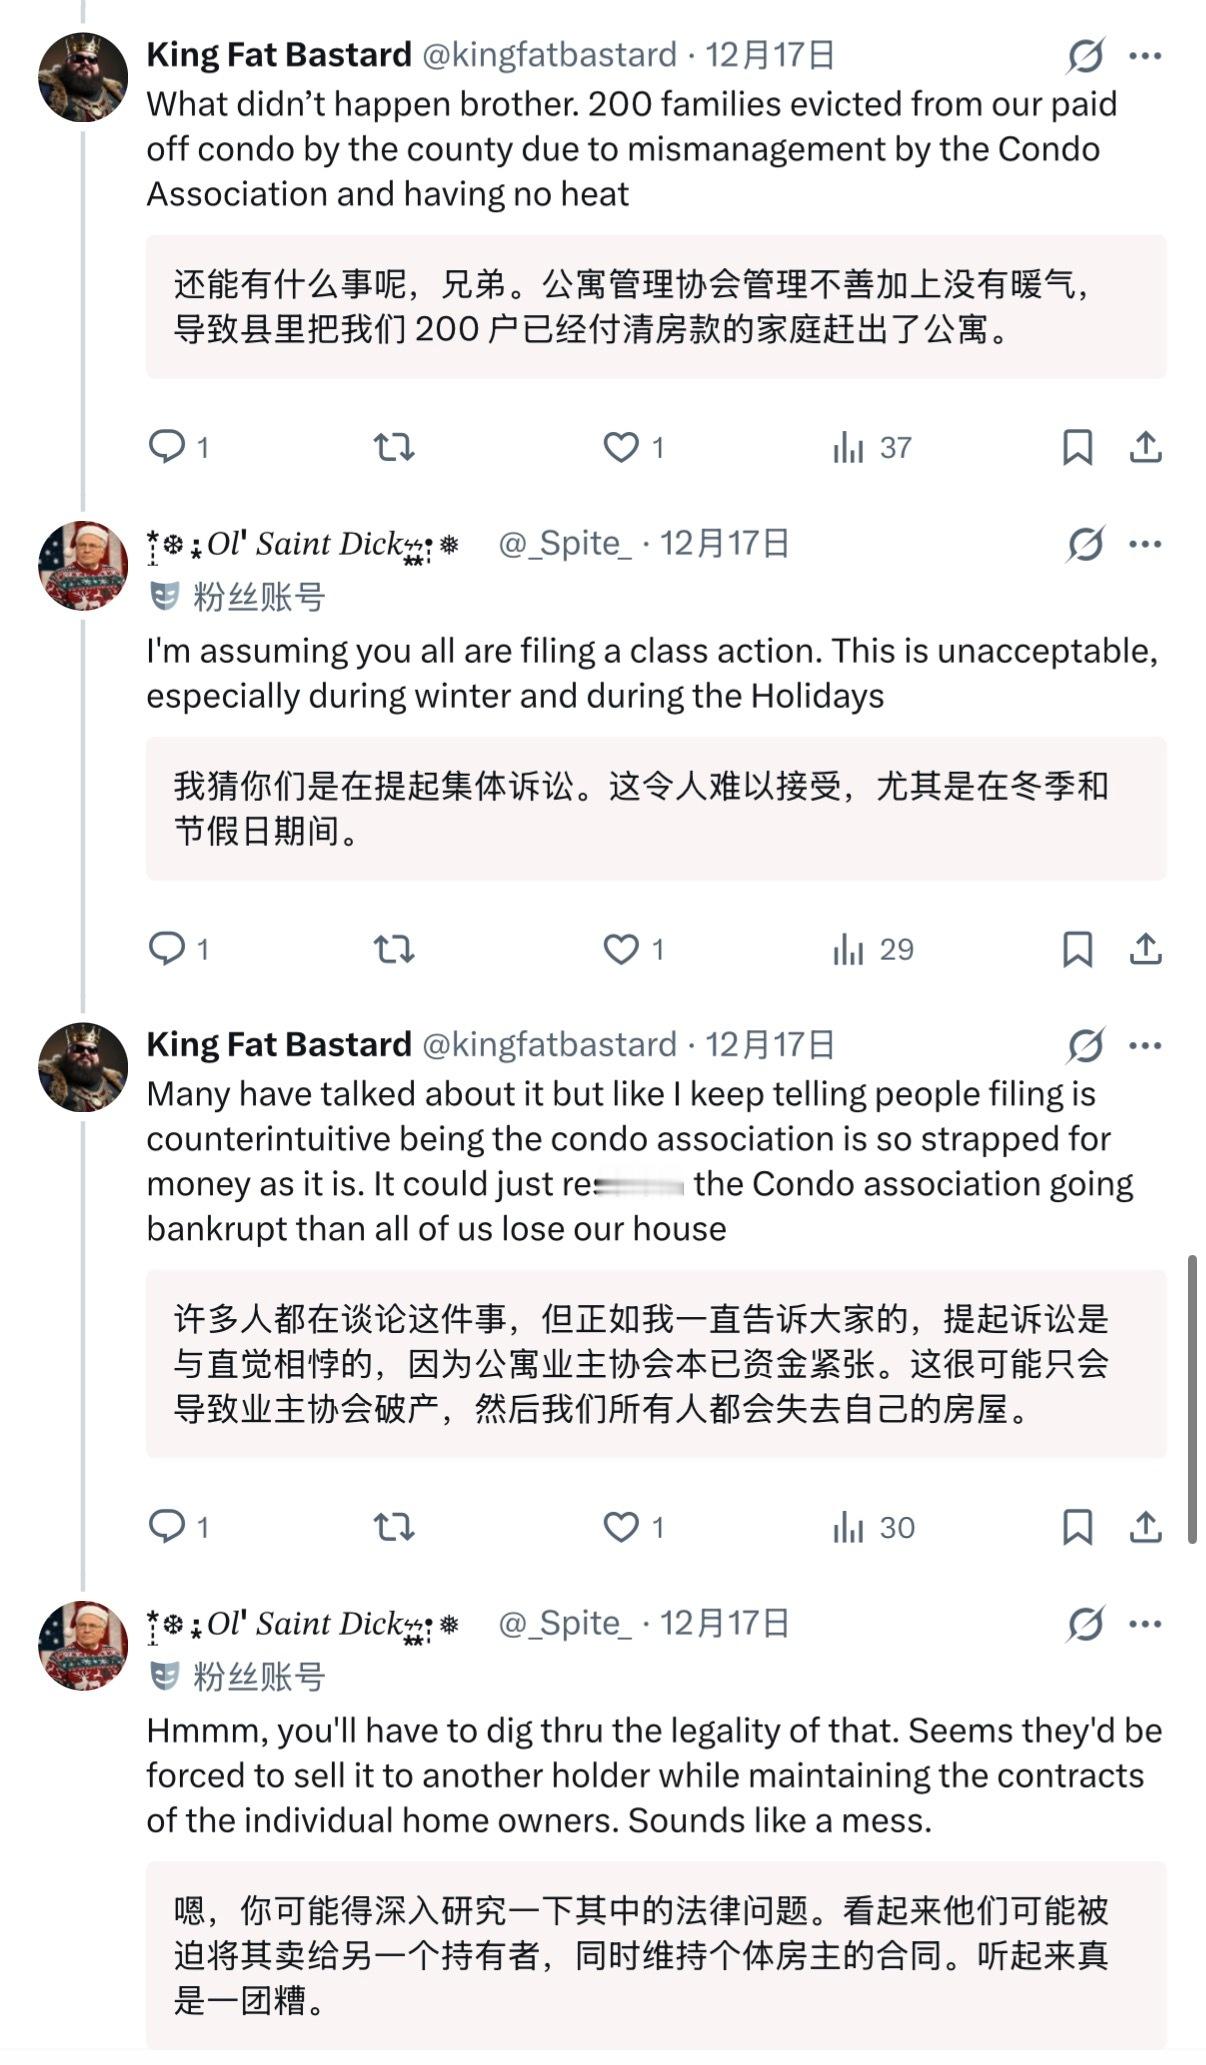The width and height of the screenshot is (1206, 2065).
Task: Open more menu on bankruptcy tweet
Action: click(1145, 1046)
